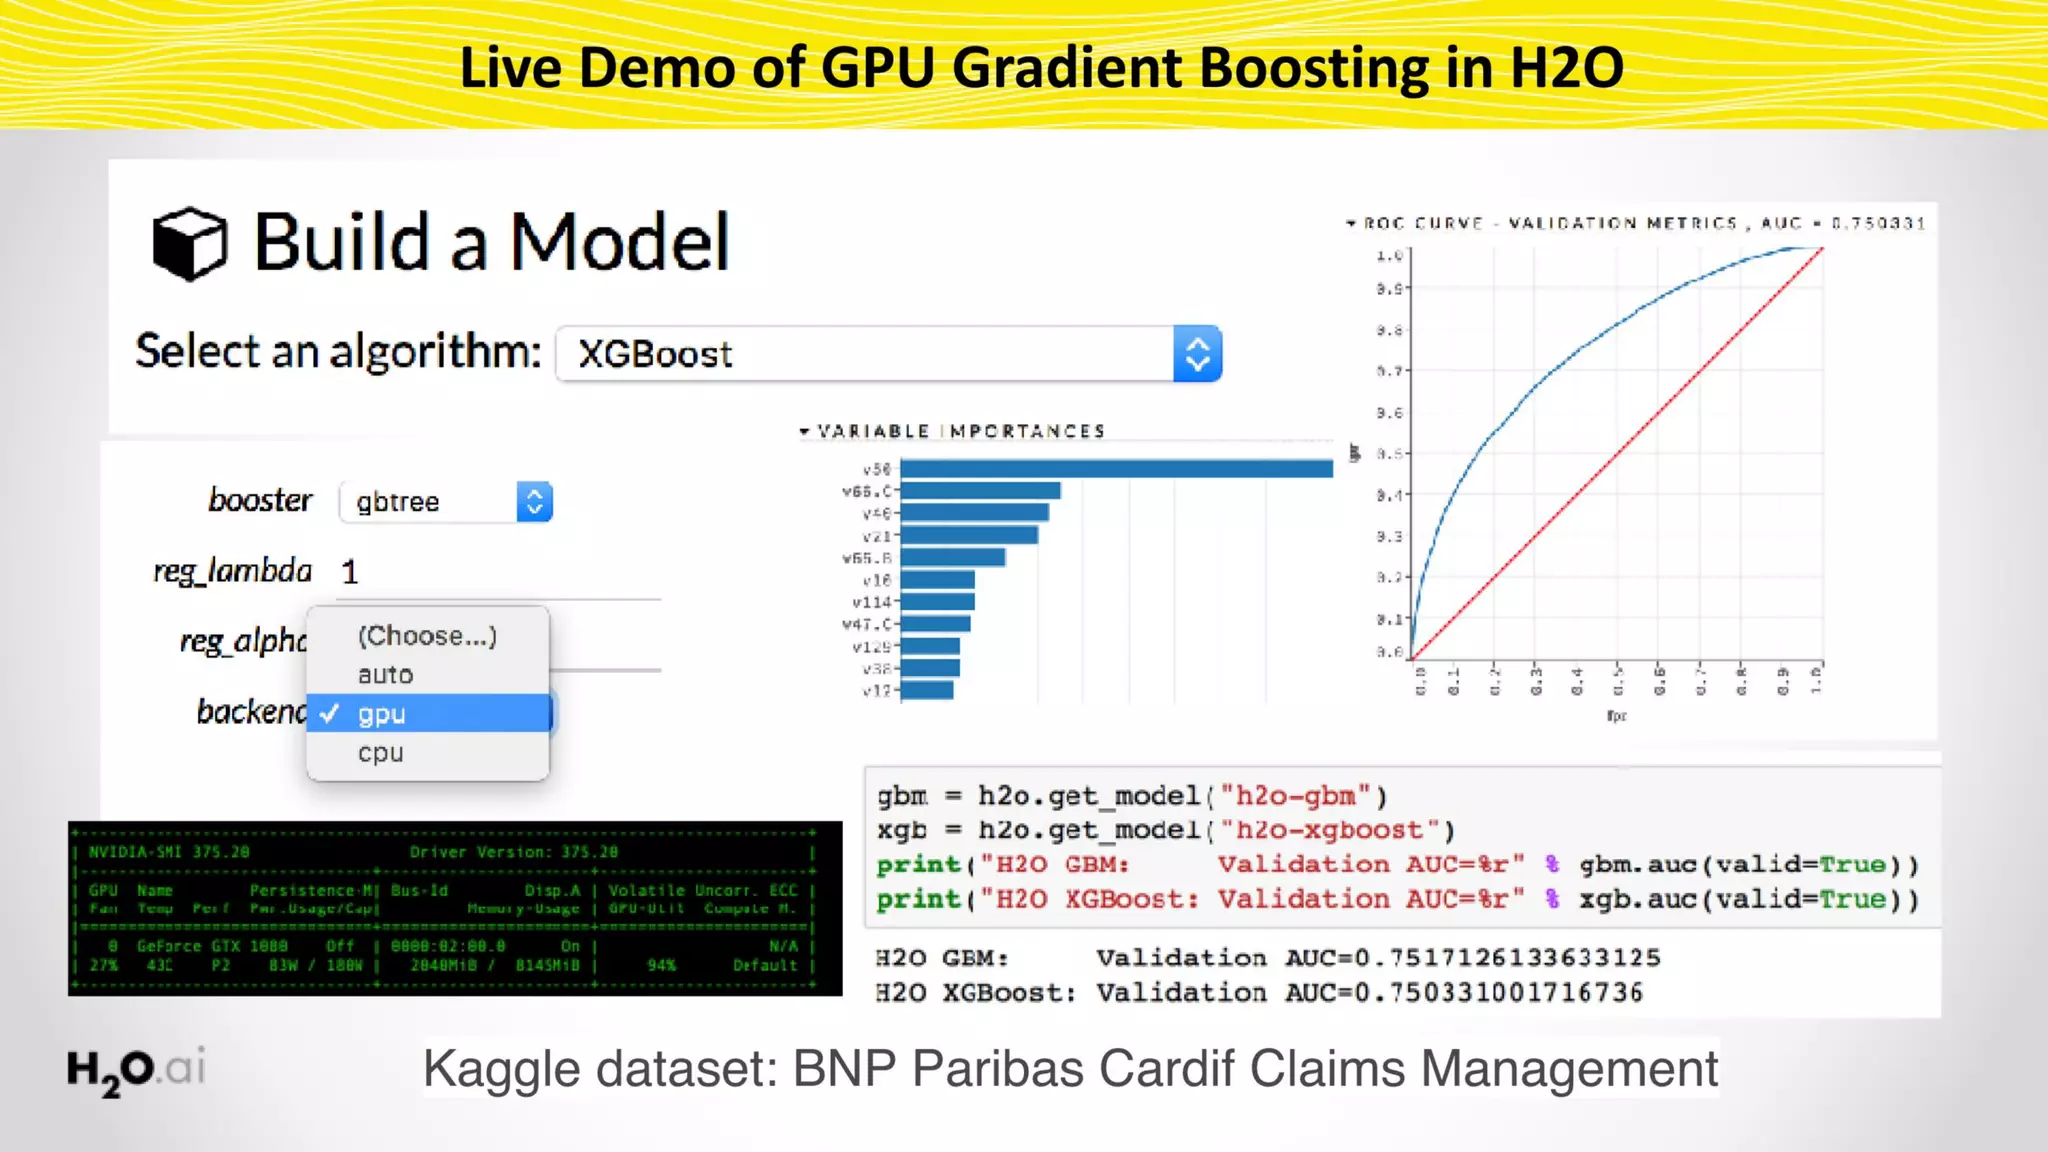Click the h2o.get_model xgboost code line

(x=1166, y=830)
